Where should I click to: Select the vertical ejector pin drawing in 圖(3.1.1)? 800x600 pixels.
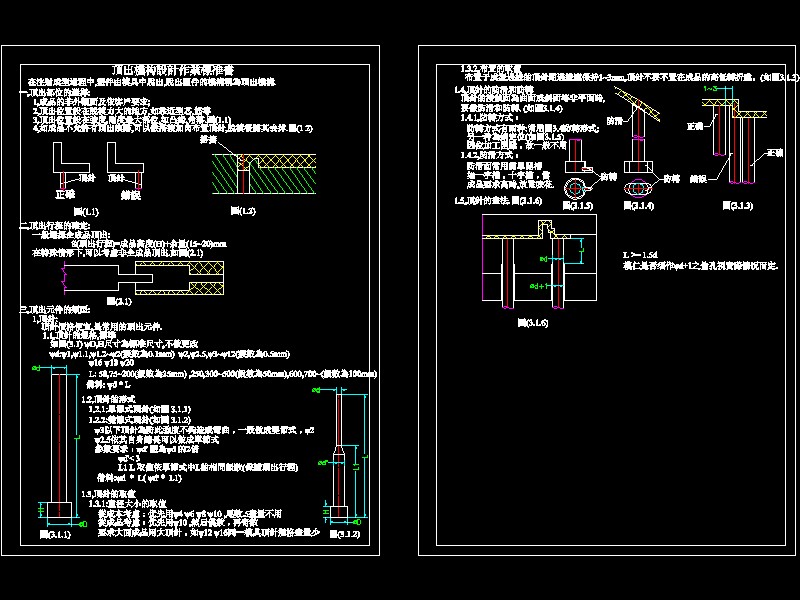coord(60,436)
